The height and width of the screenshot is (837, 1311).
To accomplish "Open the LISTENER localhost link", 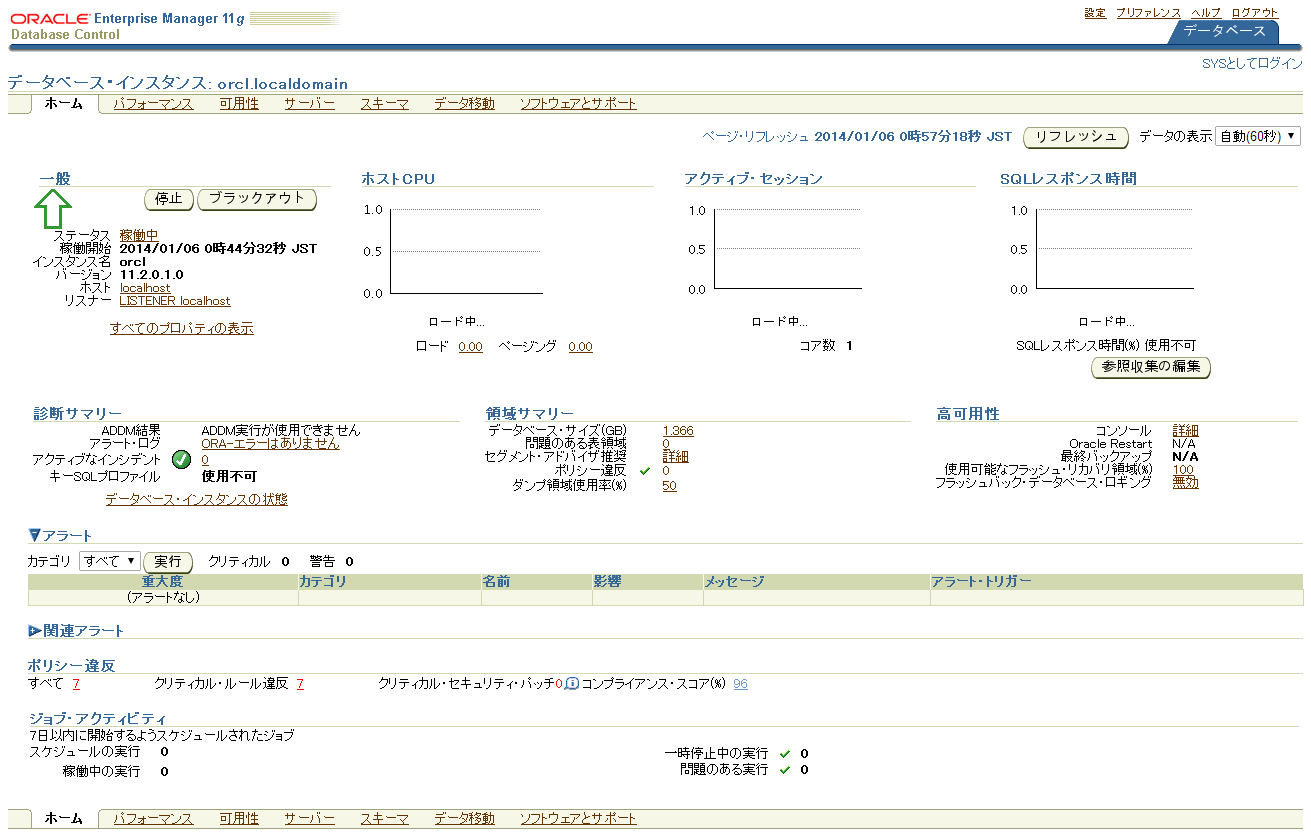I will point(175,301).
